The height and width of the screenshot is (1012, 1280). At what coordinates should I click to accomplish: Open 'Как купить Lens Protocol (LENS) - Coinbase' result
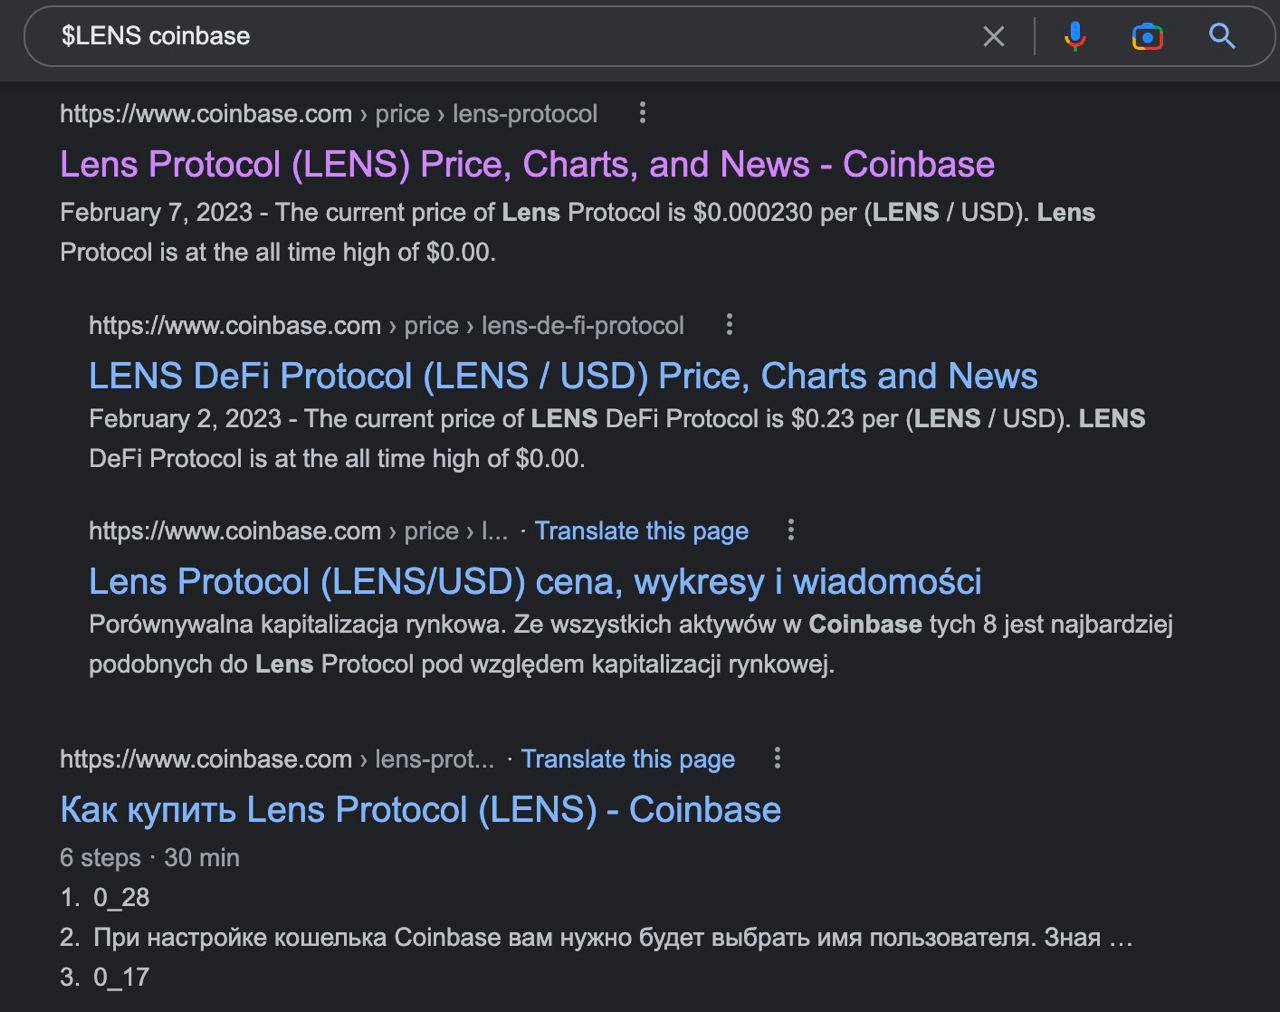pos(420,809)
